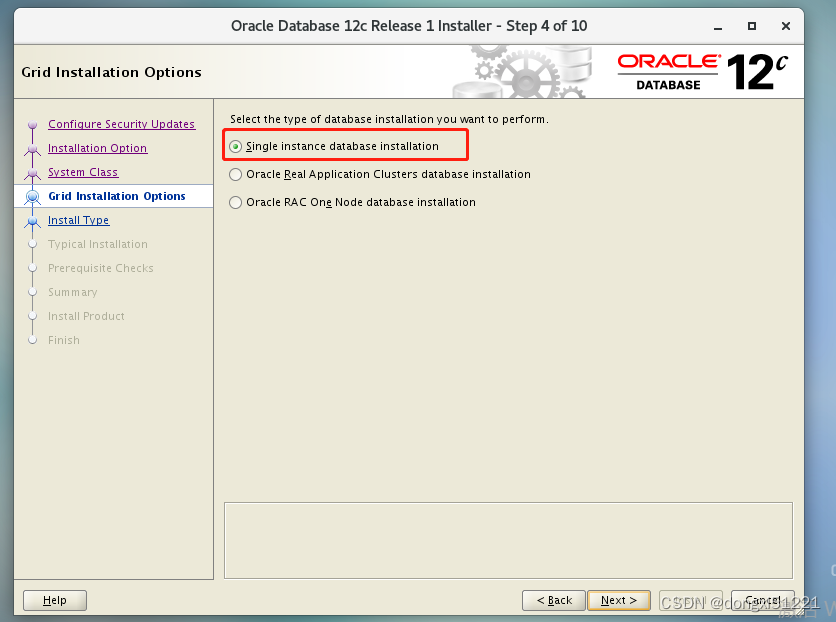This screenshot has height=622, width=836.
Task: Open the System Class step
Action: (x=83, y=172)
